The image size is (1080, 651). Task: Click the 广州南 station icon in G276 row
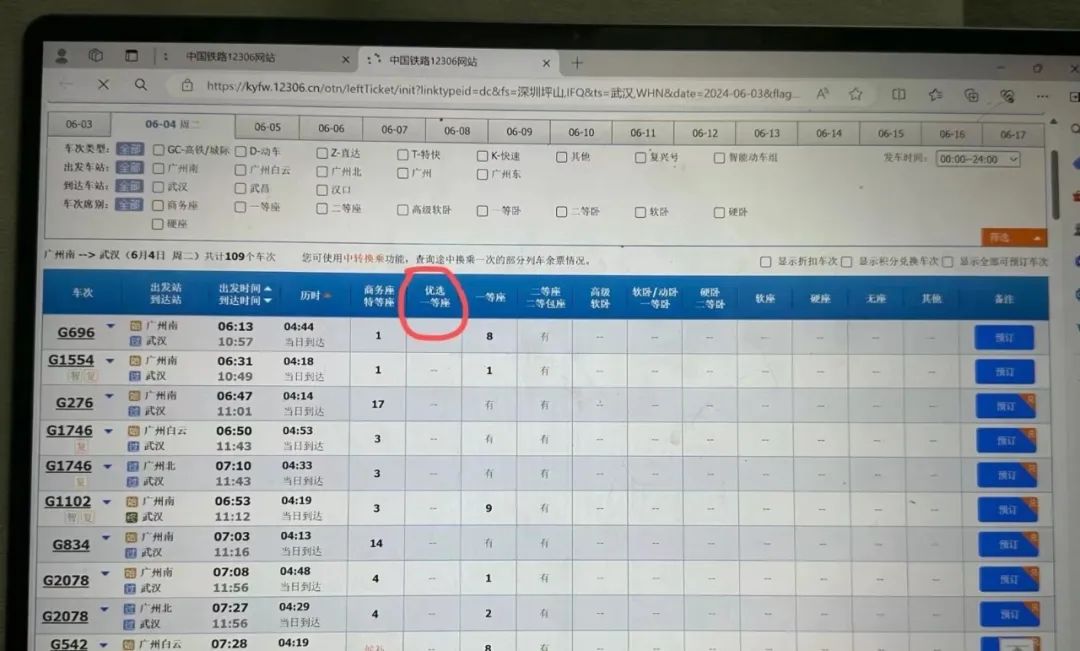(x=134, y=395)
